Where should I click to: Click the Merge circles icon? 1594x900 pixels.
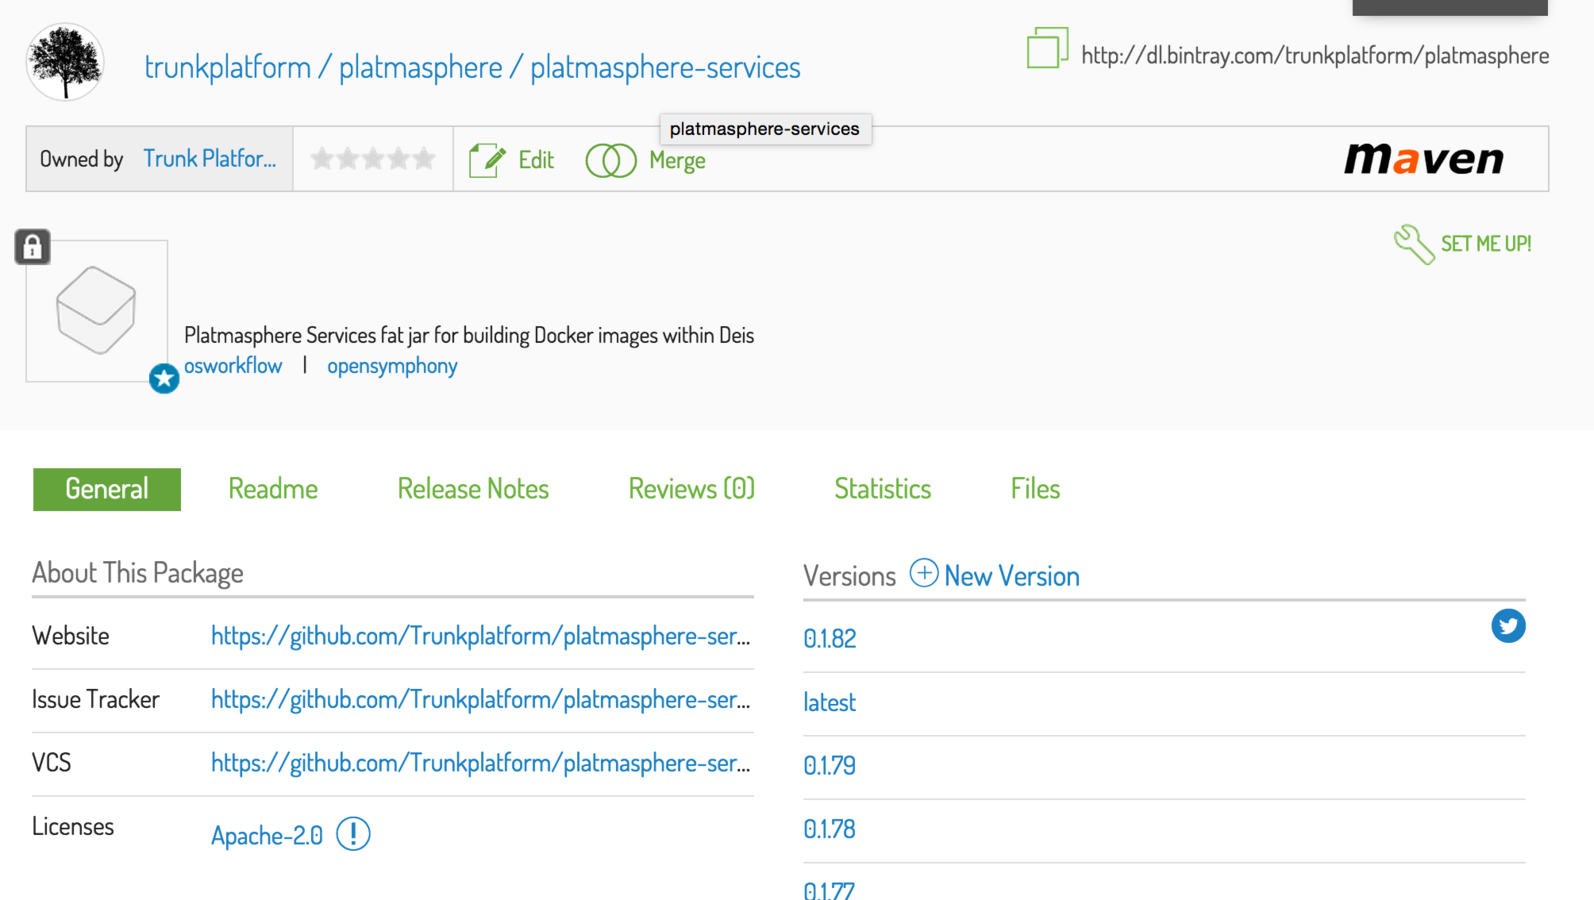tap(611, 160)
